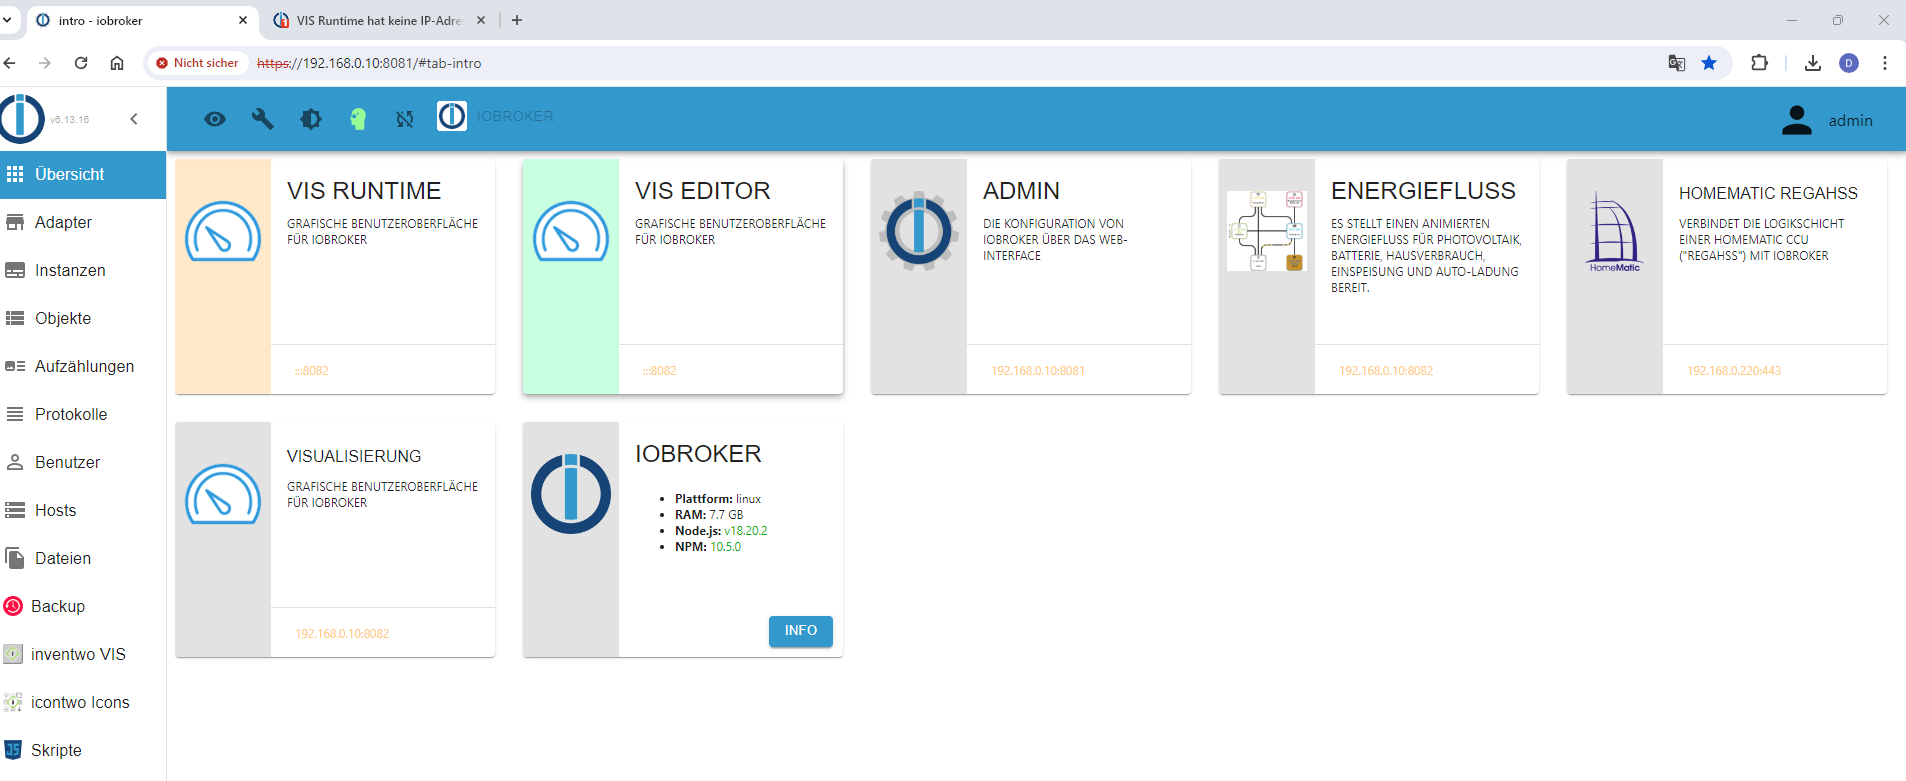
Task: Open Backup in the sidebar
Action: point(83,606)
